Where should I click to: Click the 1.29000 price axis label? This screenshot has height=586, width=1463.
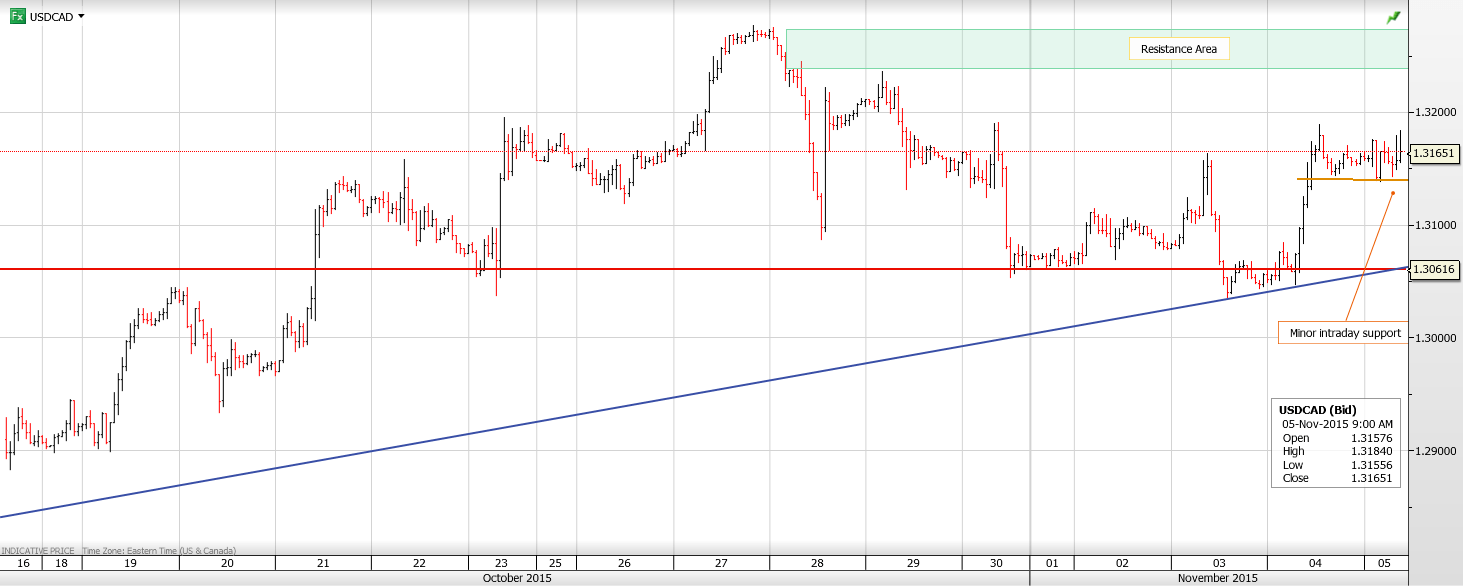pos(1434,451)
